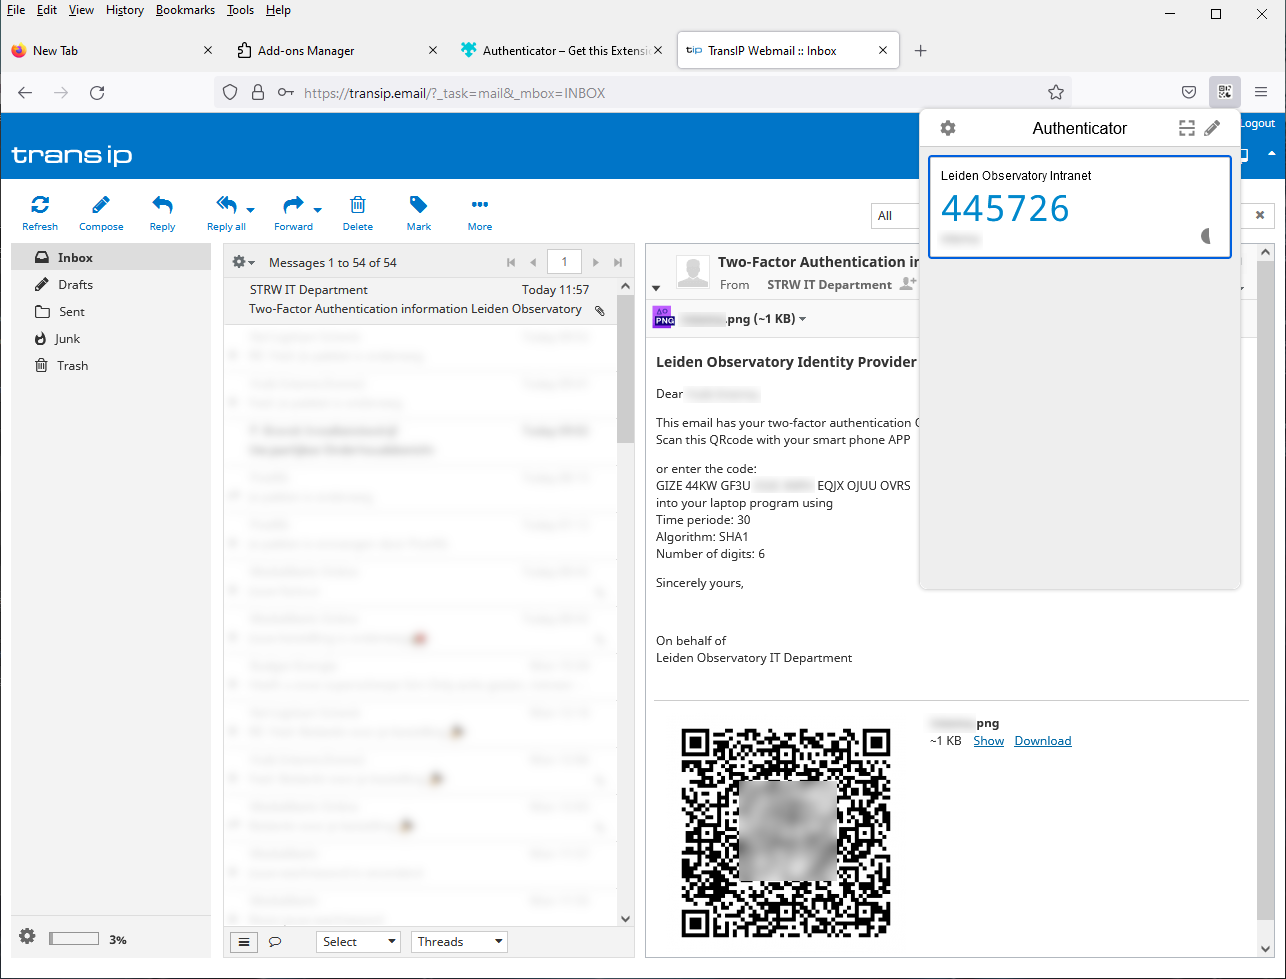
Task: Switch to the Add-ons Manager tab
Action: (306, 50)
